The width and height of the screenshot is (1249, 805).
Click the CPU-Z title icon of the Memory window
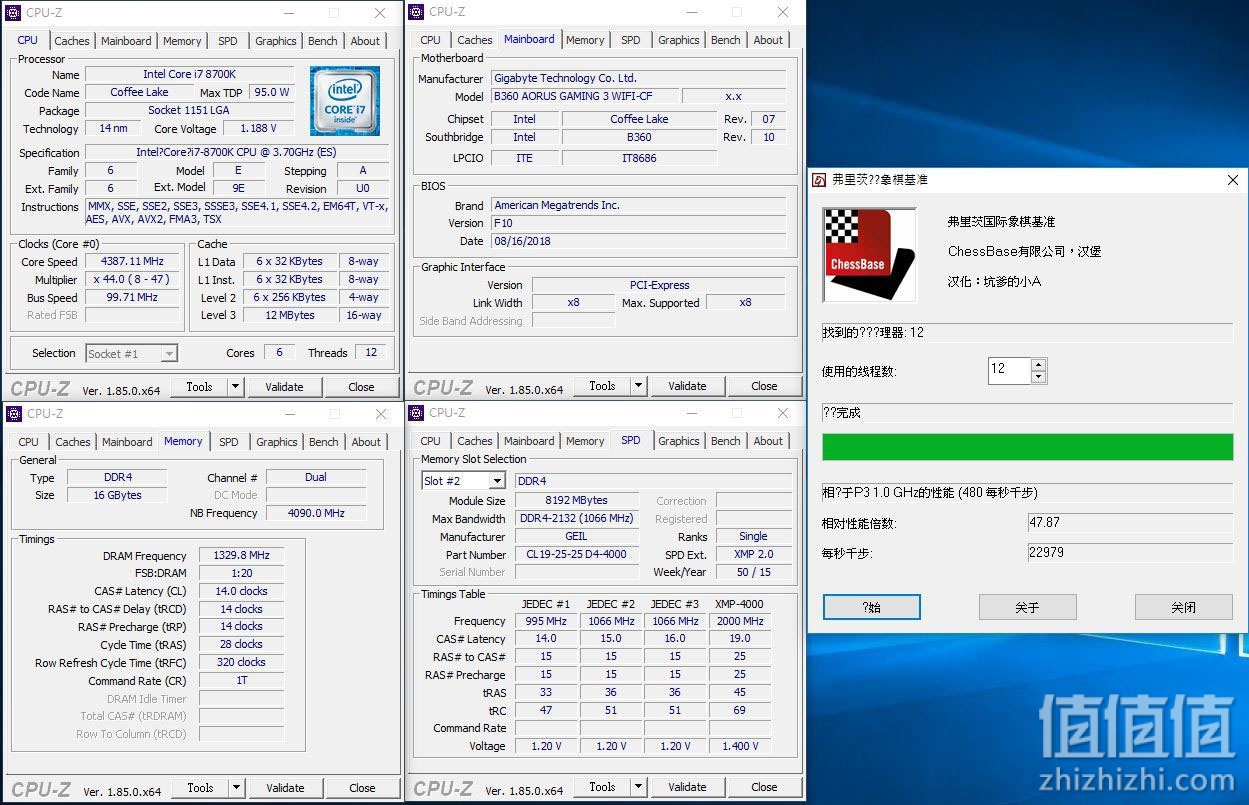[x=15, y=414]
